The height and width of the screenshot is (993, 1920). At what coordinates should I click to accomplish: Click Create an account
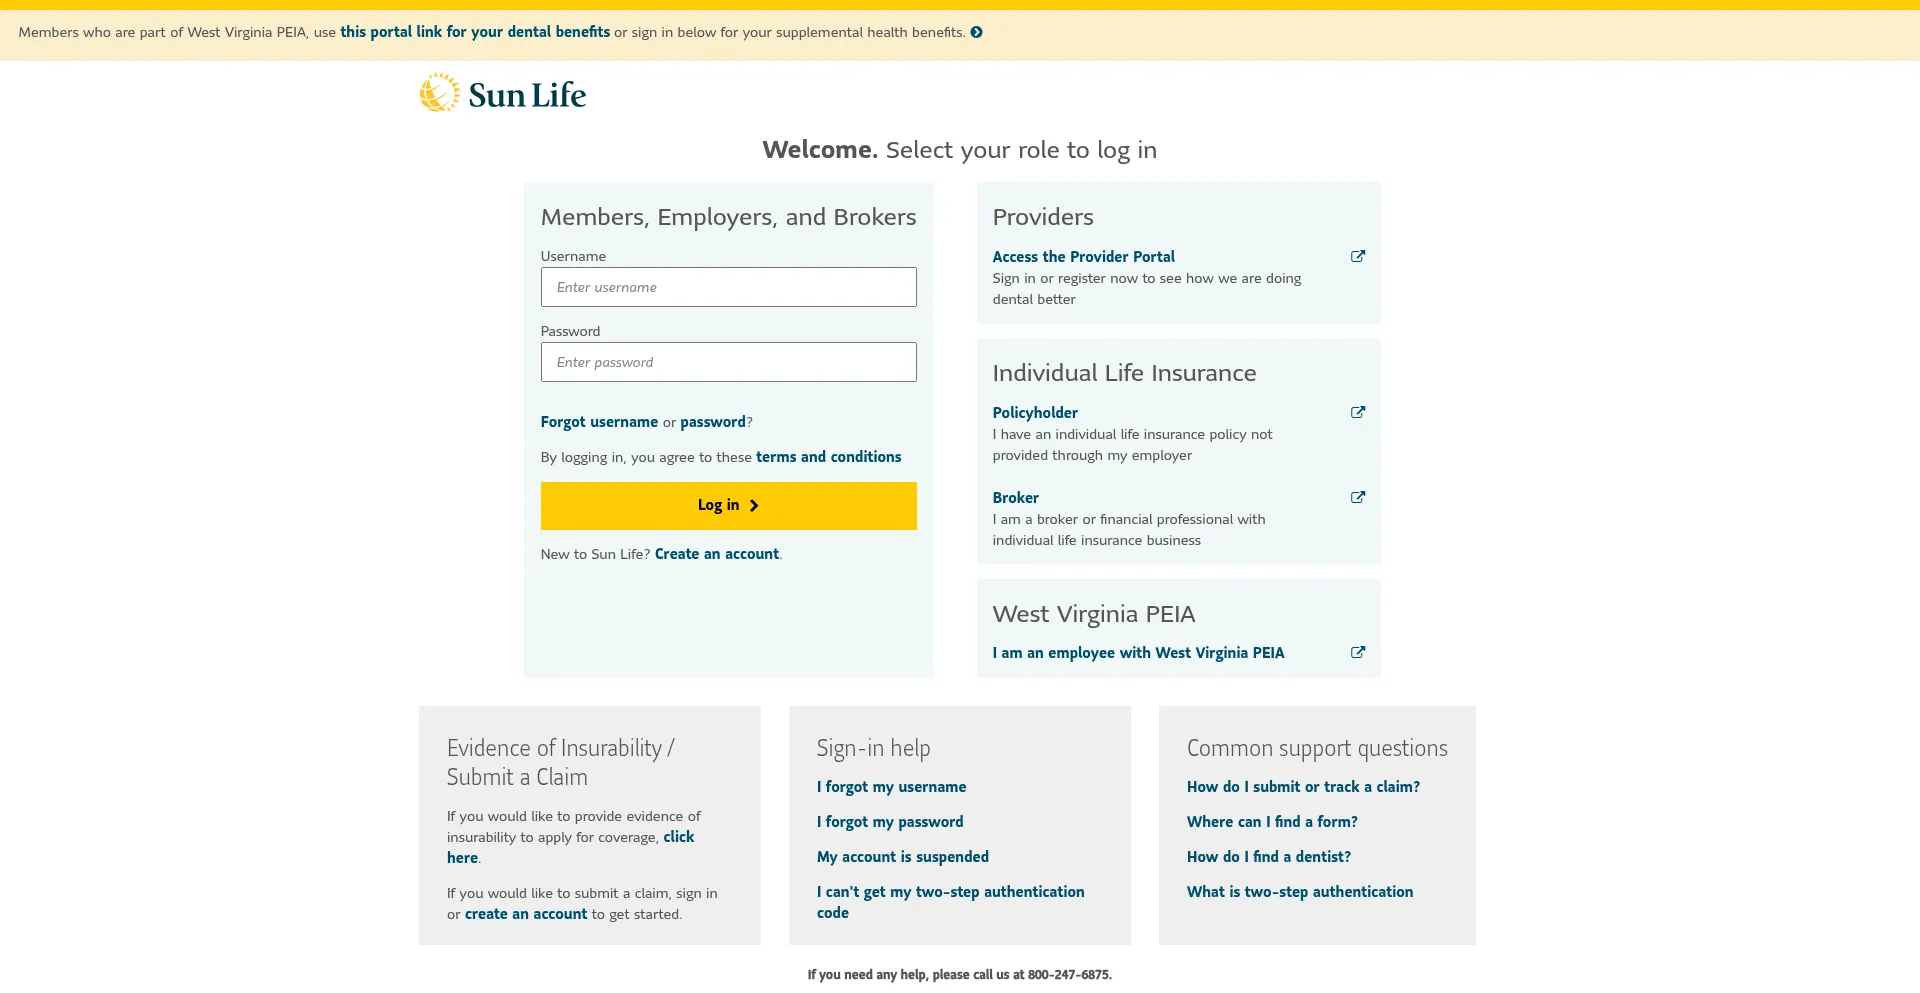(x=716, y=553)
